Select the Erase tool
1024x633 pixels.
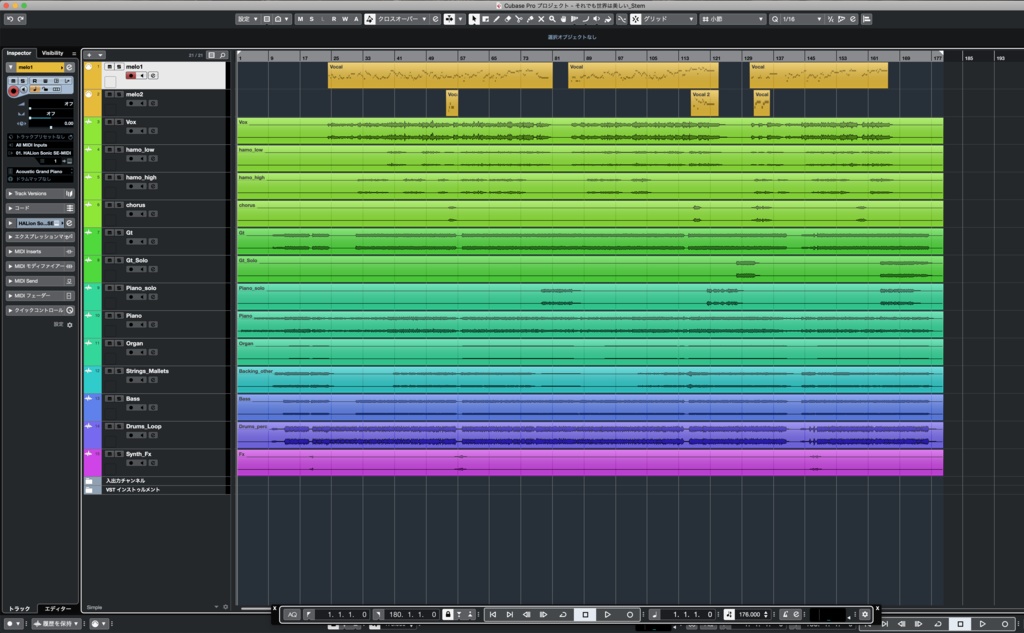(507, 19)
